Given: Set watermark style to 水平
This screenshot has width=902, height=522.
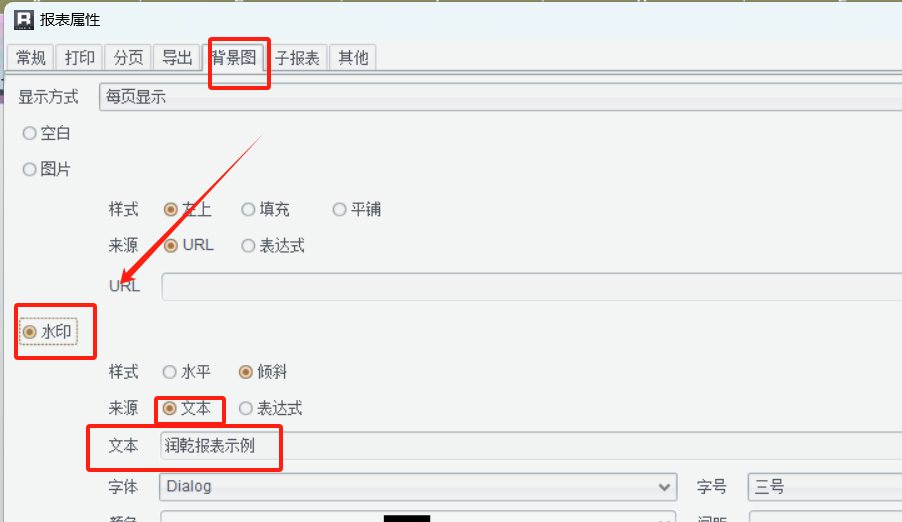Looking at the screenshot, I should point(186,372).
